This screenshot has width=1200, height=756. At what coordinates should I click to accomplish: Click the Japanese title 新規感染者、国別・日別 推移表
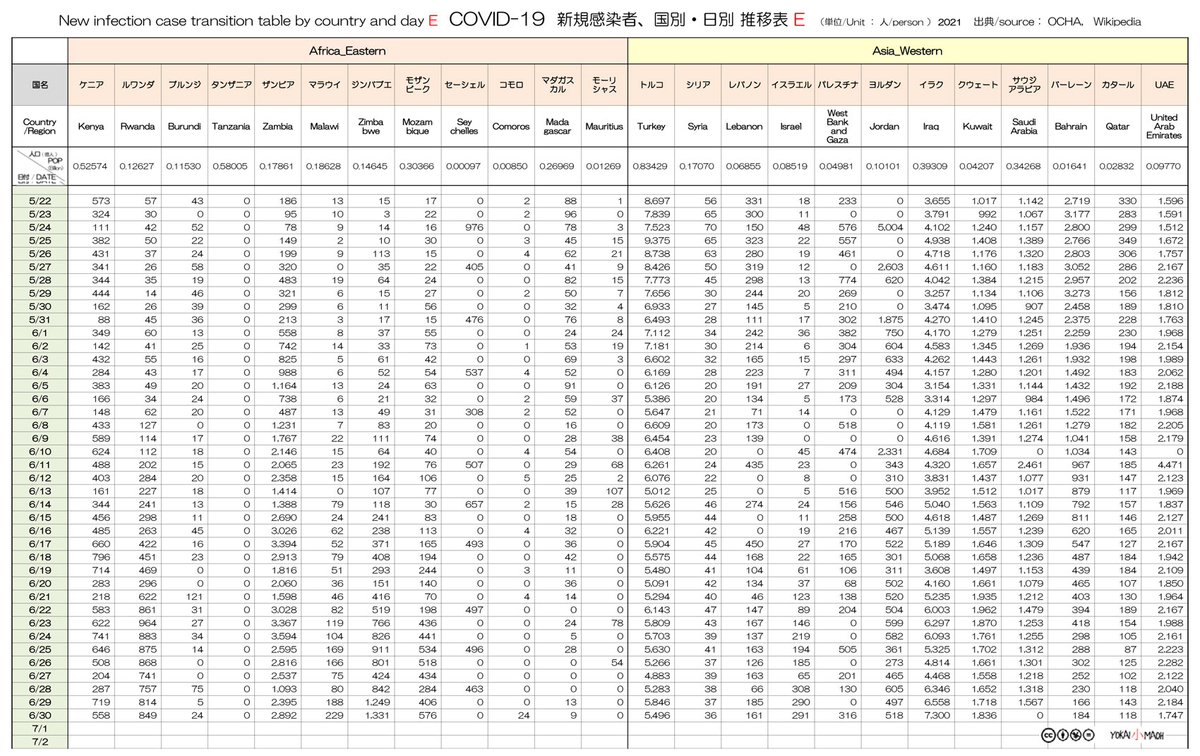tap(673, 20)
